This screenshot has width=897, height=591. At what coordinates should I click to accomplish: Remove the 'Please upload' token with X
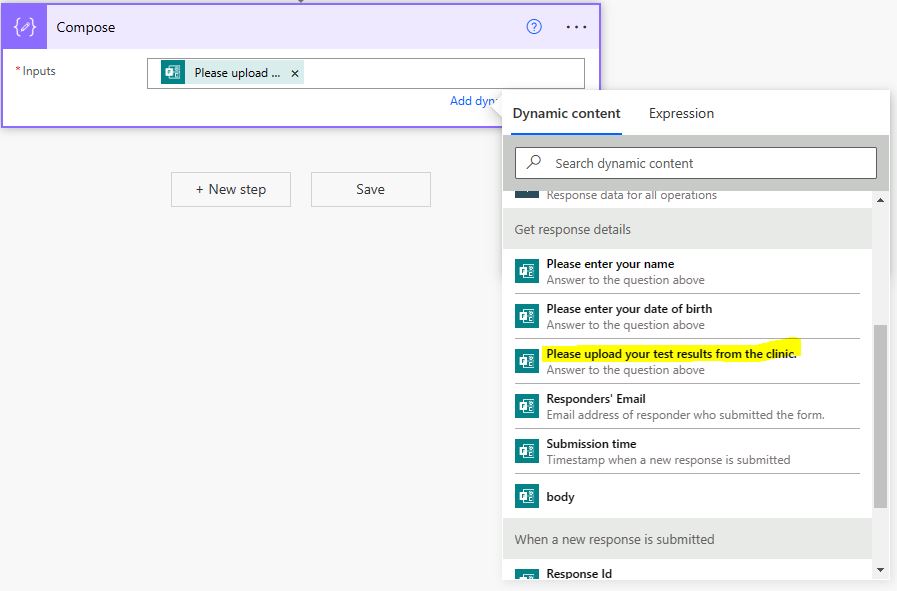coord(294,73)
